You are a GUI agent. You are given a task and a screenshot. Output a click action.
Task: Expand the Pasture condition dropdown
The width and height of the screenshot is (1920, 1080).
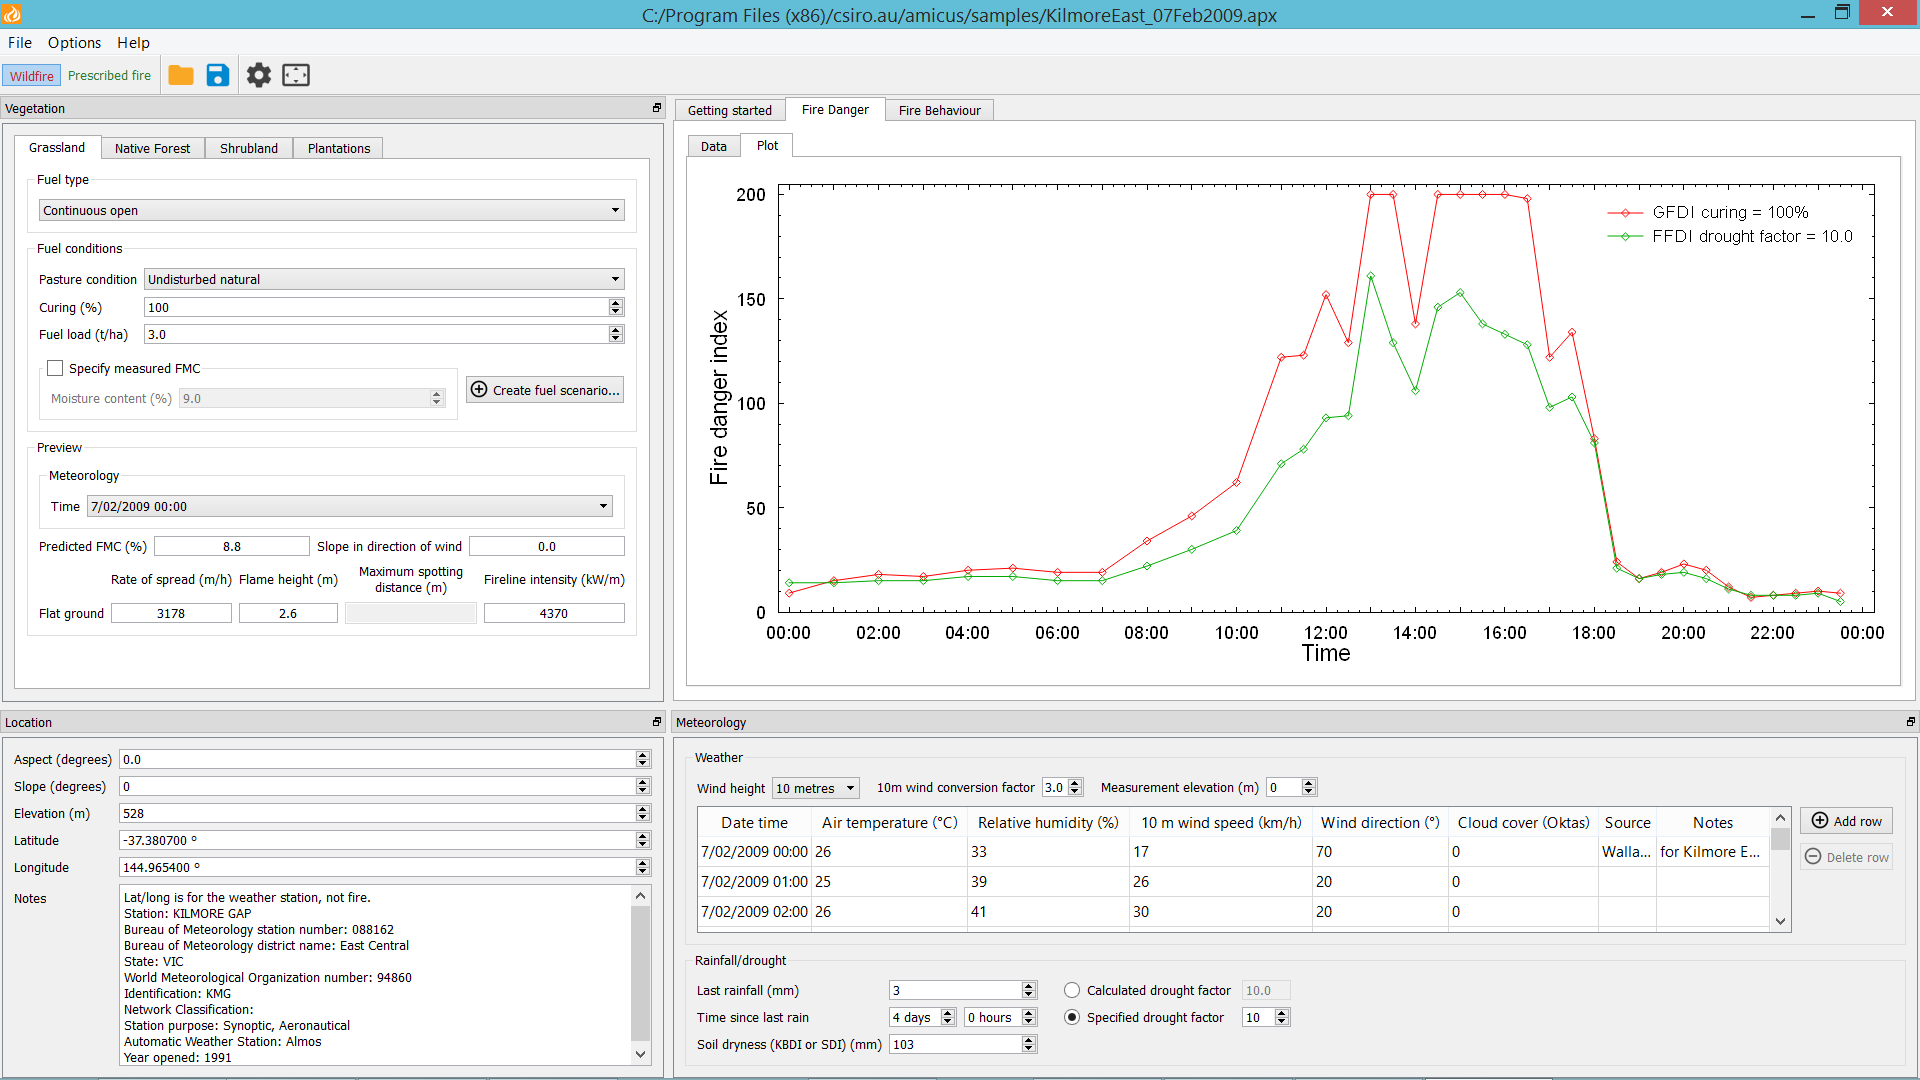[x=384, y=279]
